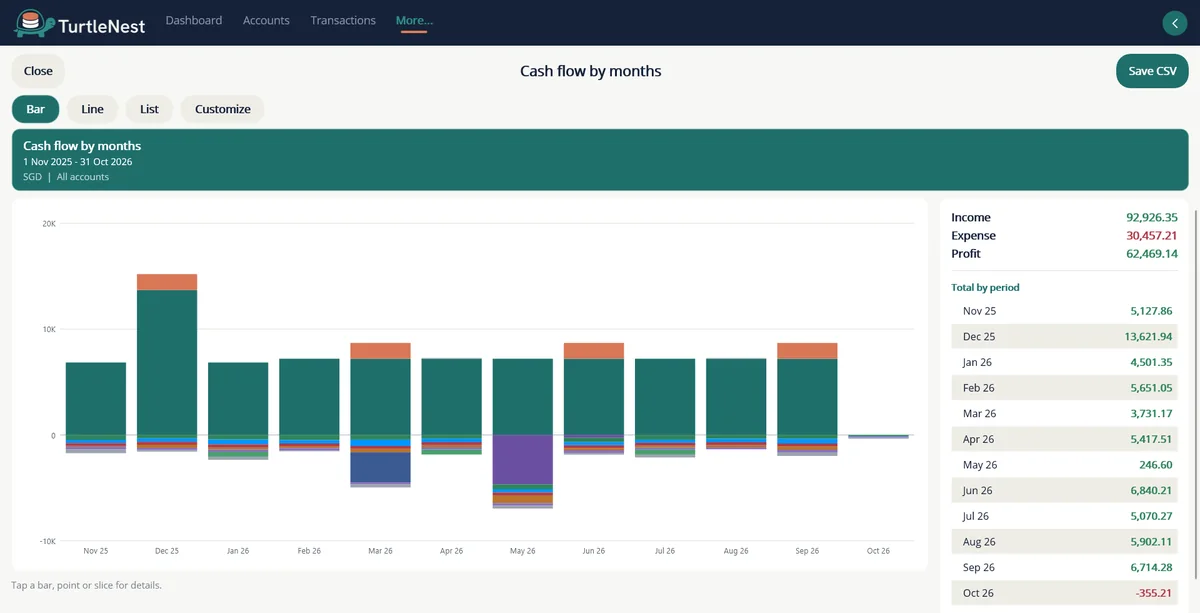Close the cash flow report
The image size is (1200, 613).
(38, 71)
